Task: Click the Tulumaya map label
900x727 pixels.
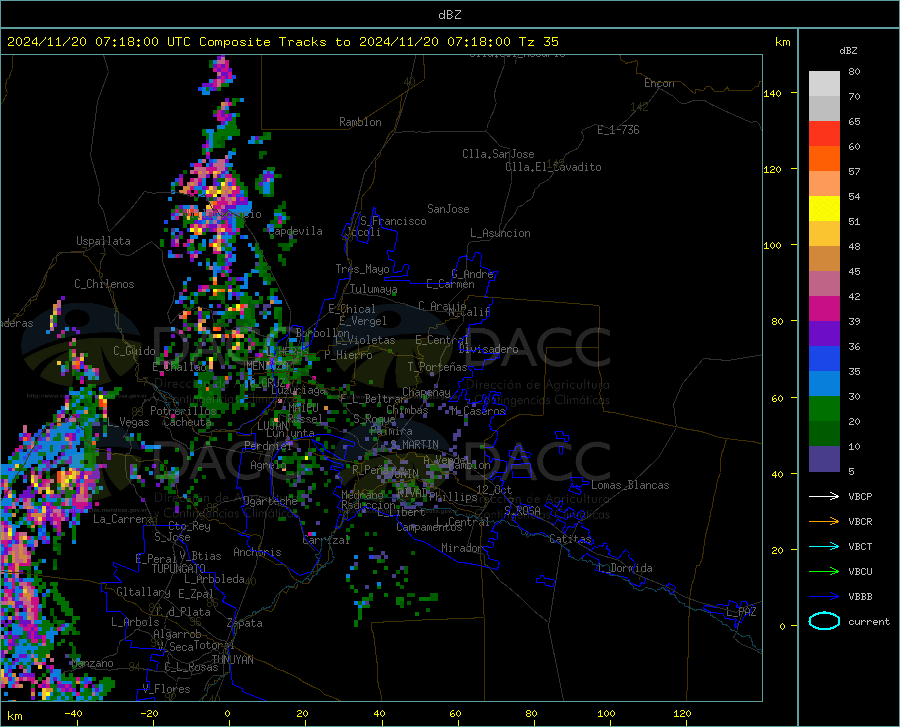Action: tap(374, 289)
